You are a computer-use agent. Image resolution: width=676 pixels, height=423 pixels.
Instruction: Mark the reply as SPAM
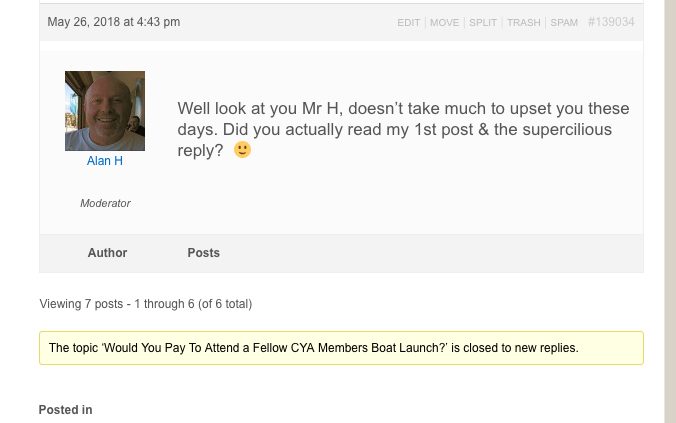point(564,22)
